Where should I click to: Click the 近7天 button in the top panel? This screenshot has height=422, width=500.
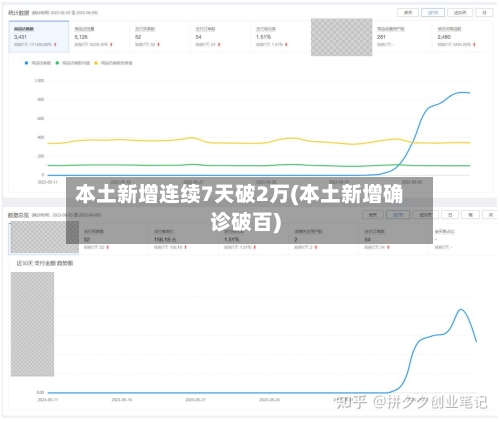[433, 13]
